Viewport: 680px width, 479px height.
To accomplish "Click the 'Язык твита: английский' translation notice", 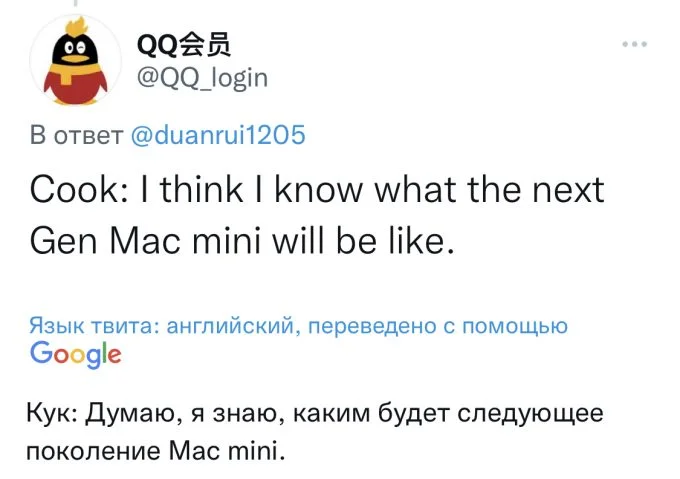I will (162, 325).
